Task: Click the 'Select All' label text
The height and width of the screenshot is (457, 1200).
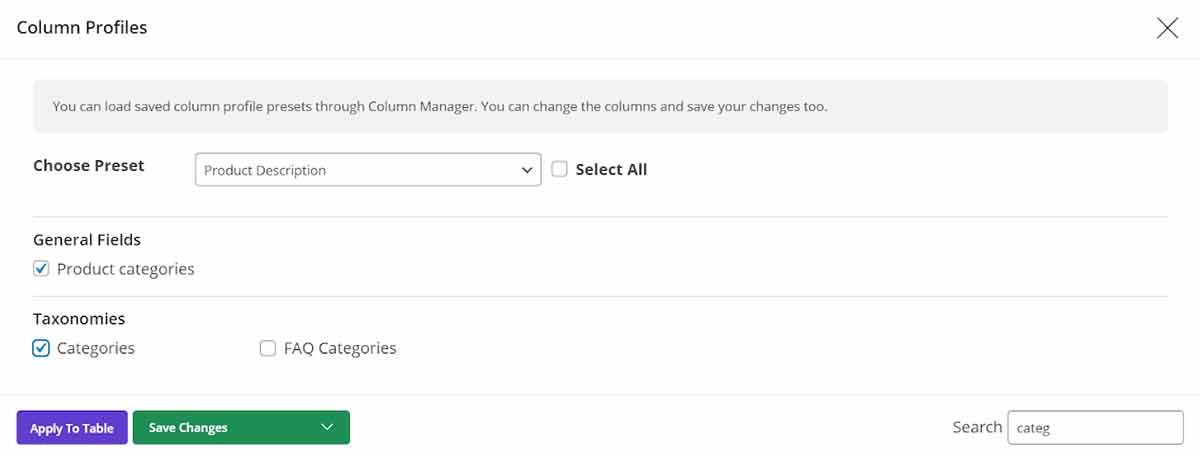Action: (611, 170)
